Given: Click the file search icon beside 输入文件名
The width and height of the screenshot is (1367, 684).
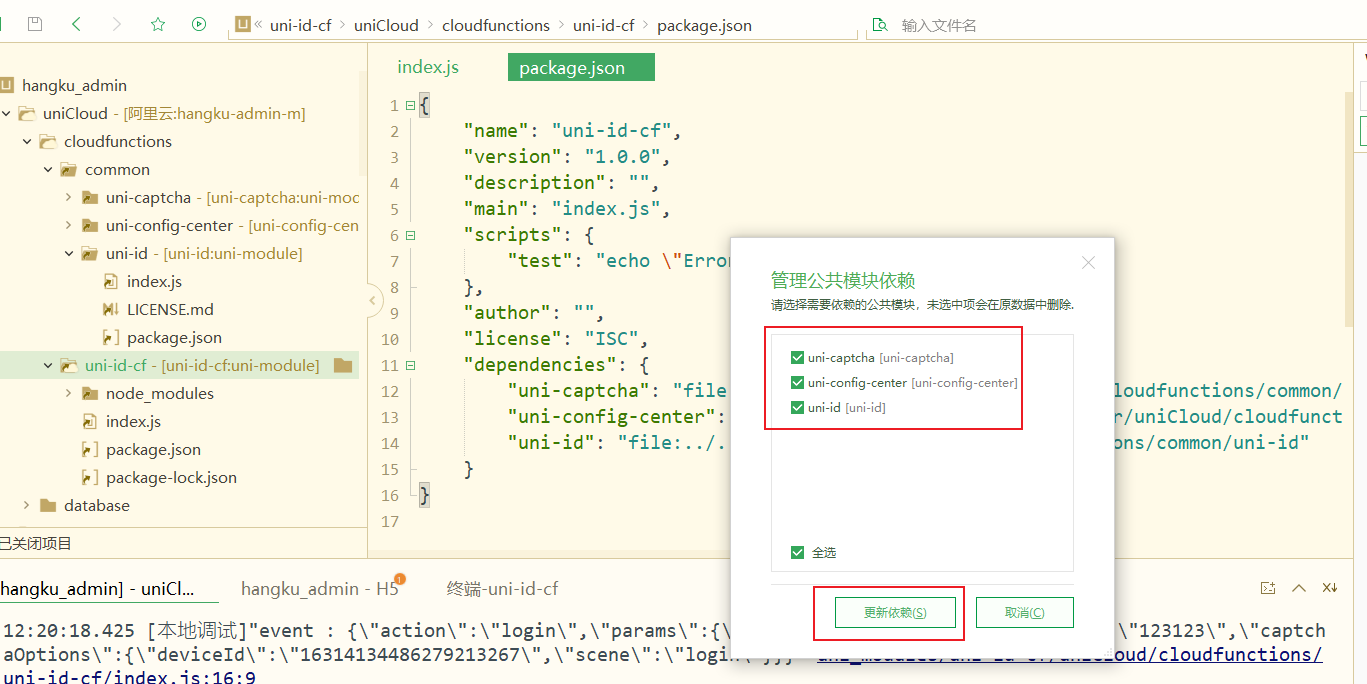Looking at the screenshot, I should point(880,25).
